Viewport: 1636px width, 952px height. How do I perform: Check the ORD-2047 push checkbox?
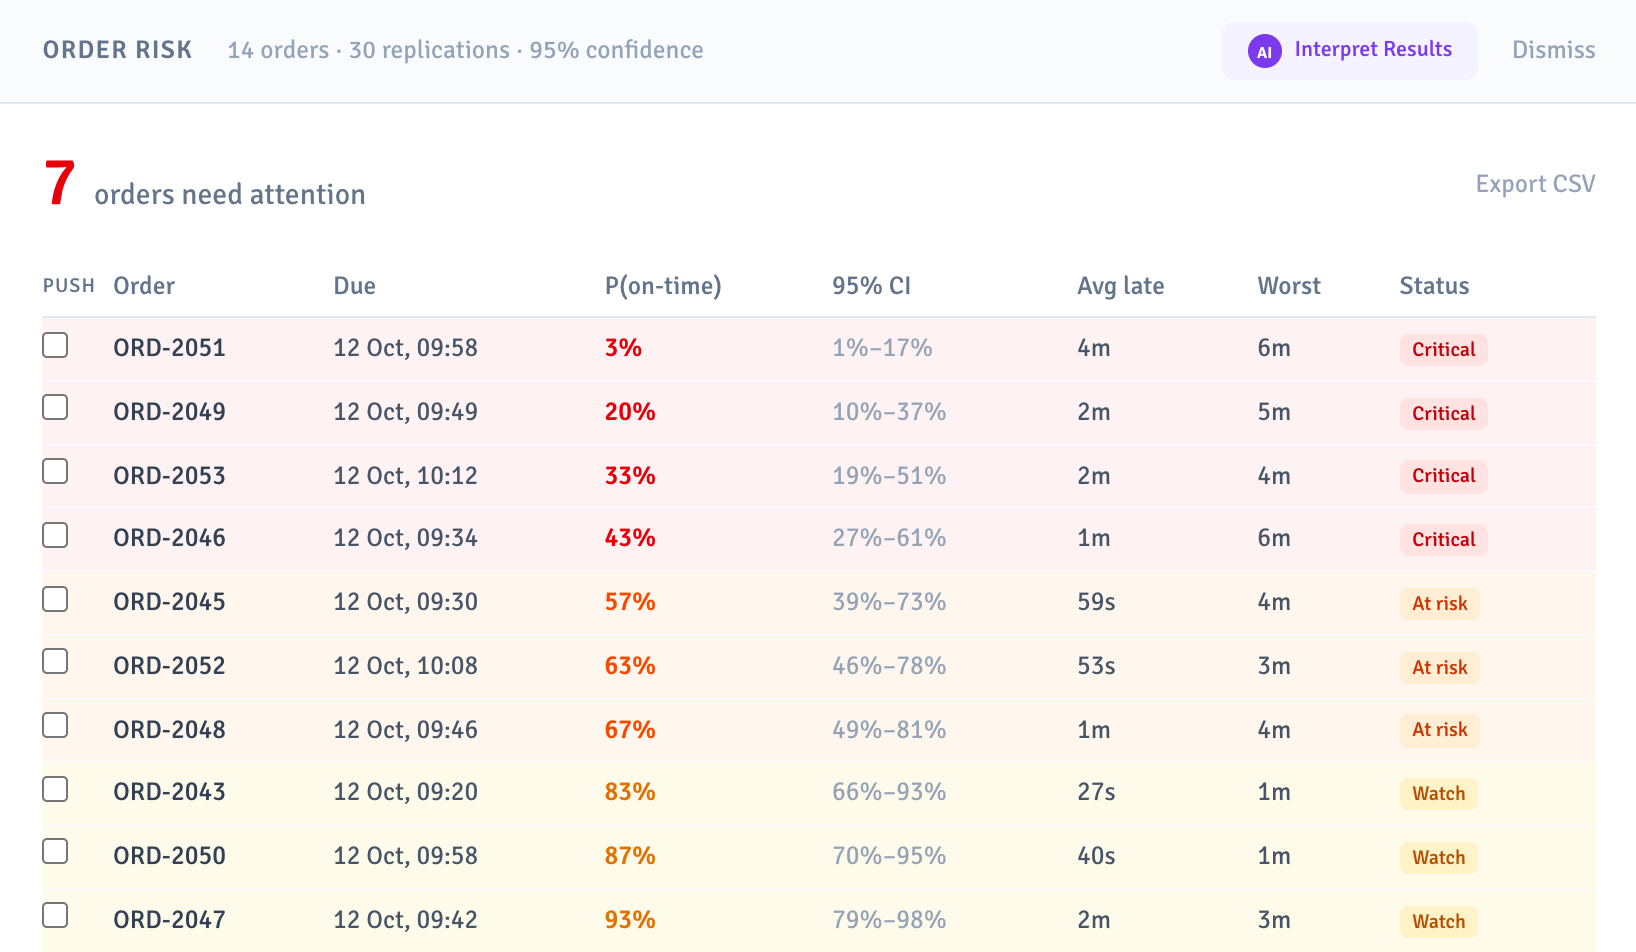55,915
